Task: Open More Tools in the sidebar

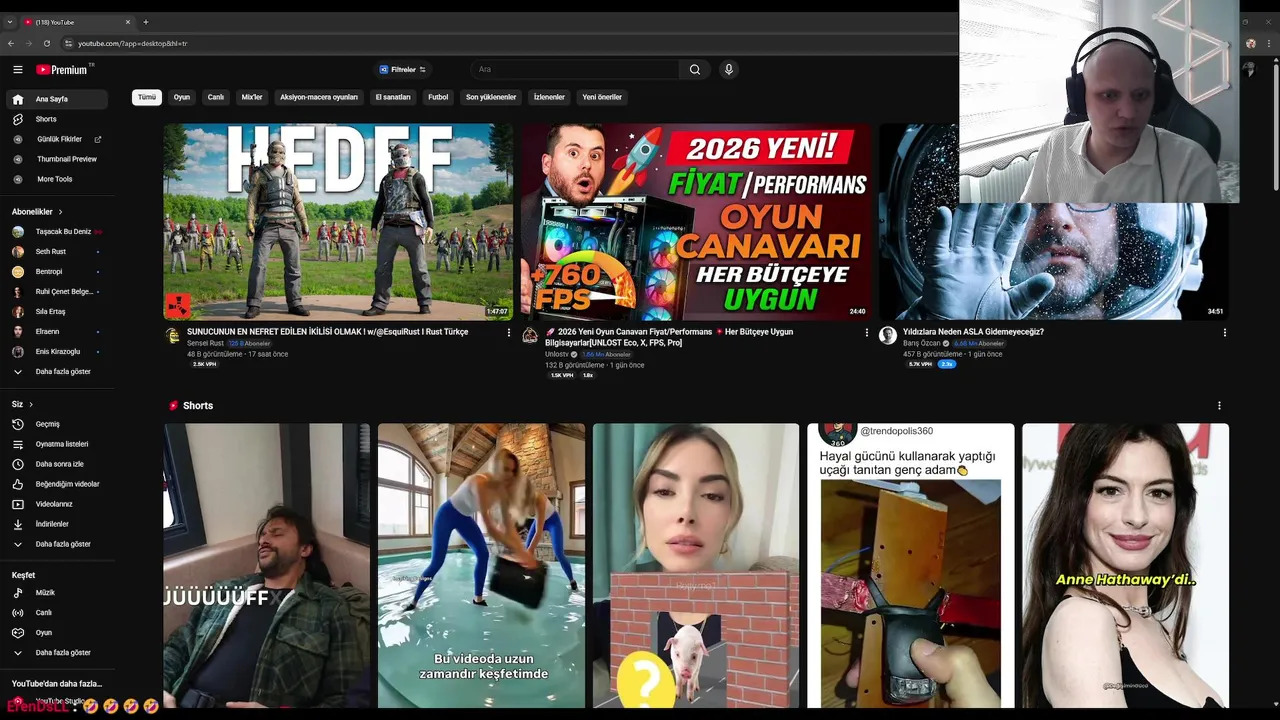Action: pyautogui.click(x=56, y=179)
